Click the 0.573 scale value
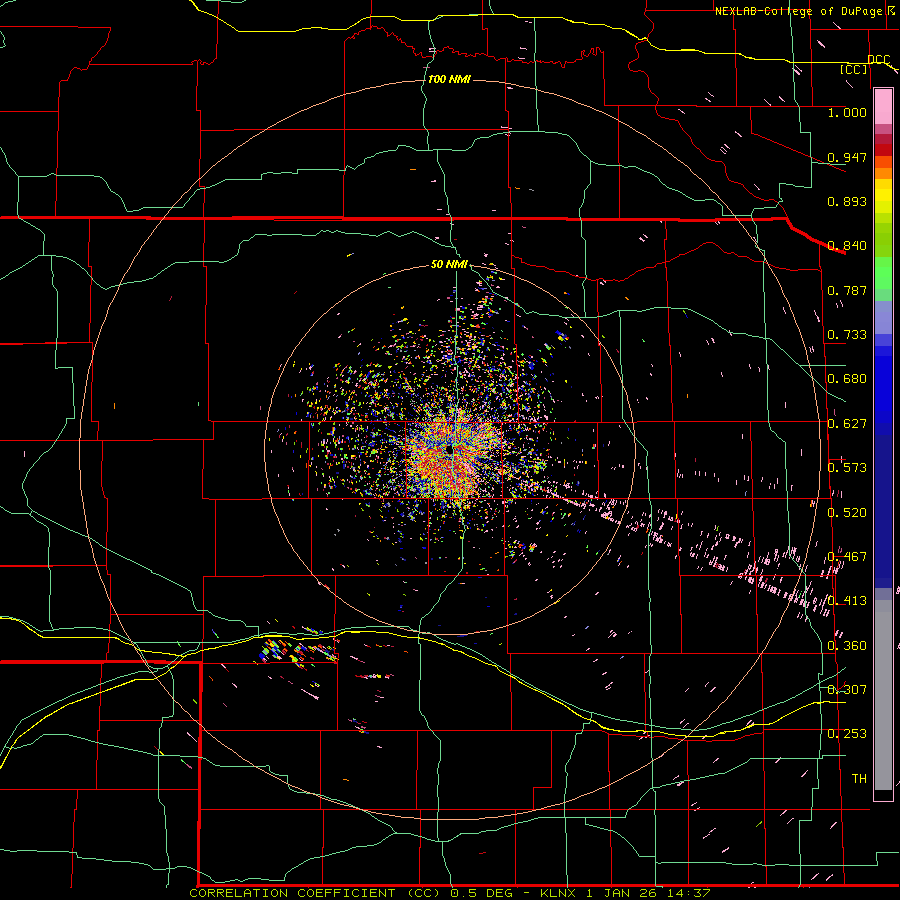900x900 pixels. click(x=847, y=468)
